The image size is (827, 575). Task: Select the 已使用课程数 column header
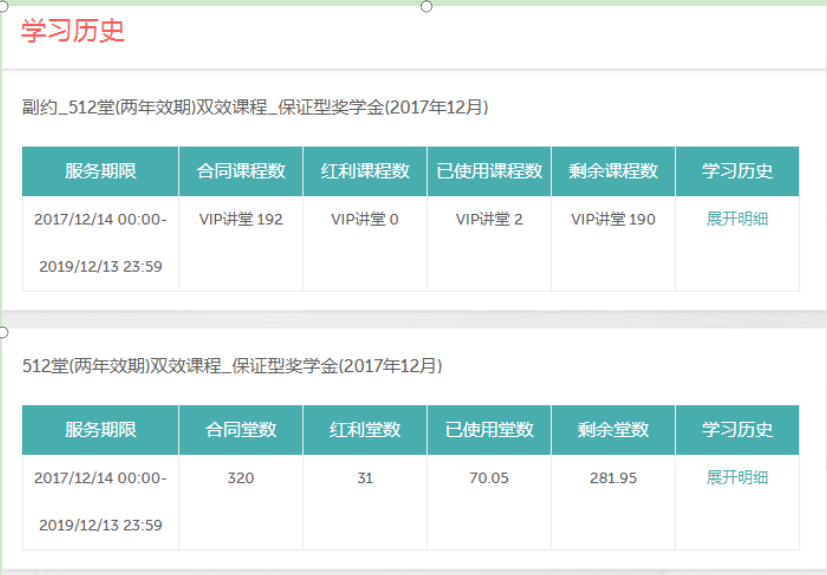(x=489, y=171)
